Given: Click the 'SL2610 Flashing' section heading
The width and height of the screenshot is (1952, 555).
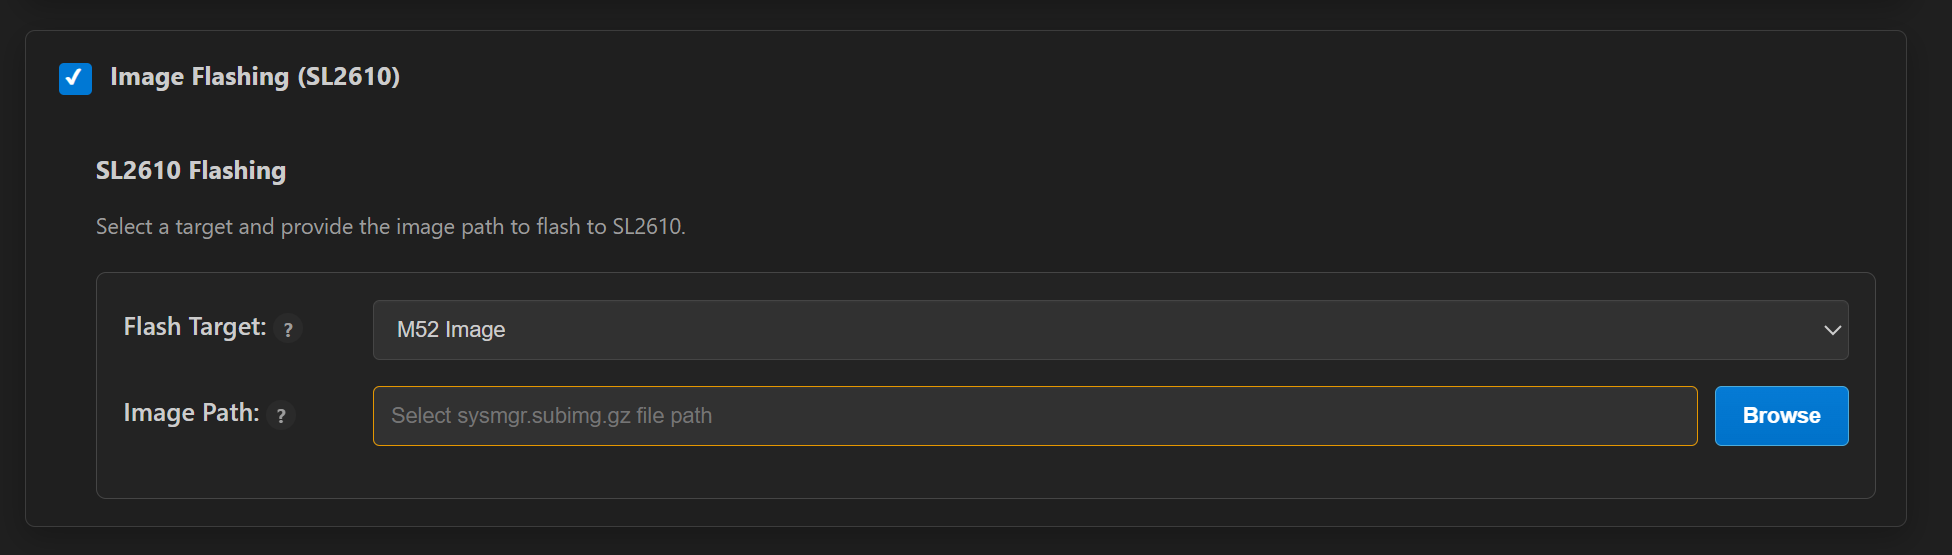Looking at the screenshot, I should tap(191, 171).
